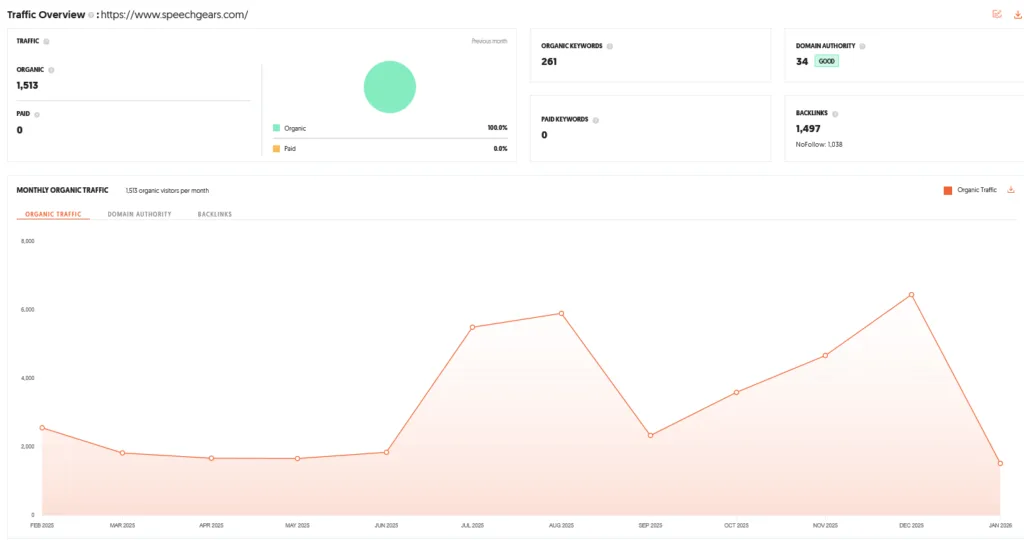Open the speechgears.com URL link
This screenshot has height=540, width=1024.
174,14
